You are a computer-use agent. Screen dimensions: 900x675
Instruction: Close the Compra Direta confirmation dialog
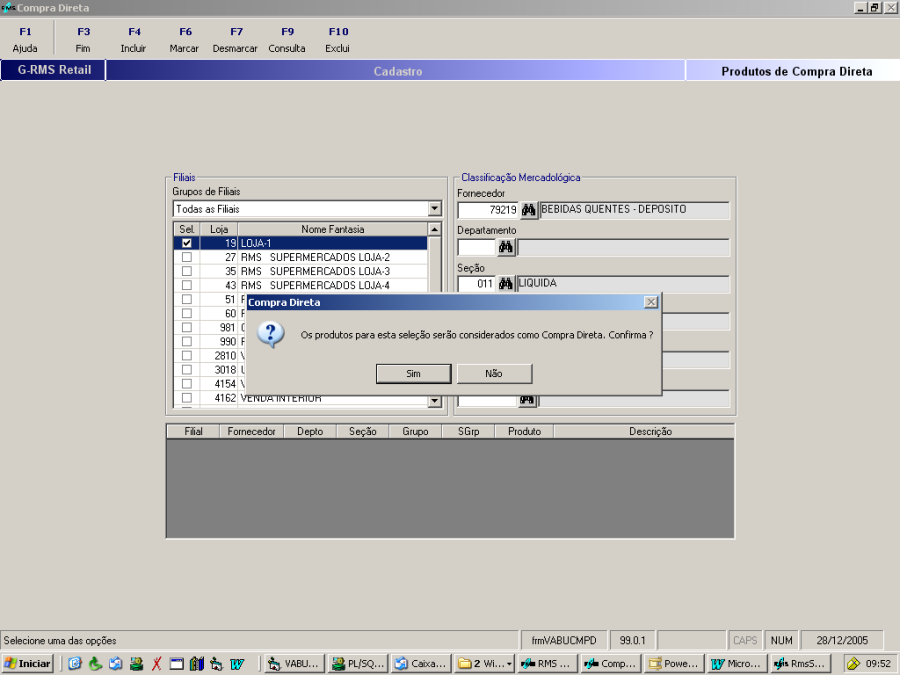(651, 302)
